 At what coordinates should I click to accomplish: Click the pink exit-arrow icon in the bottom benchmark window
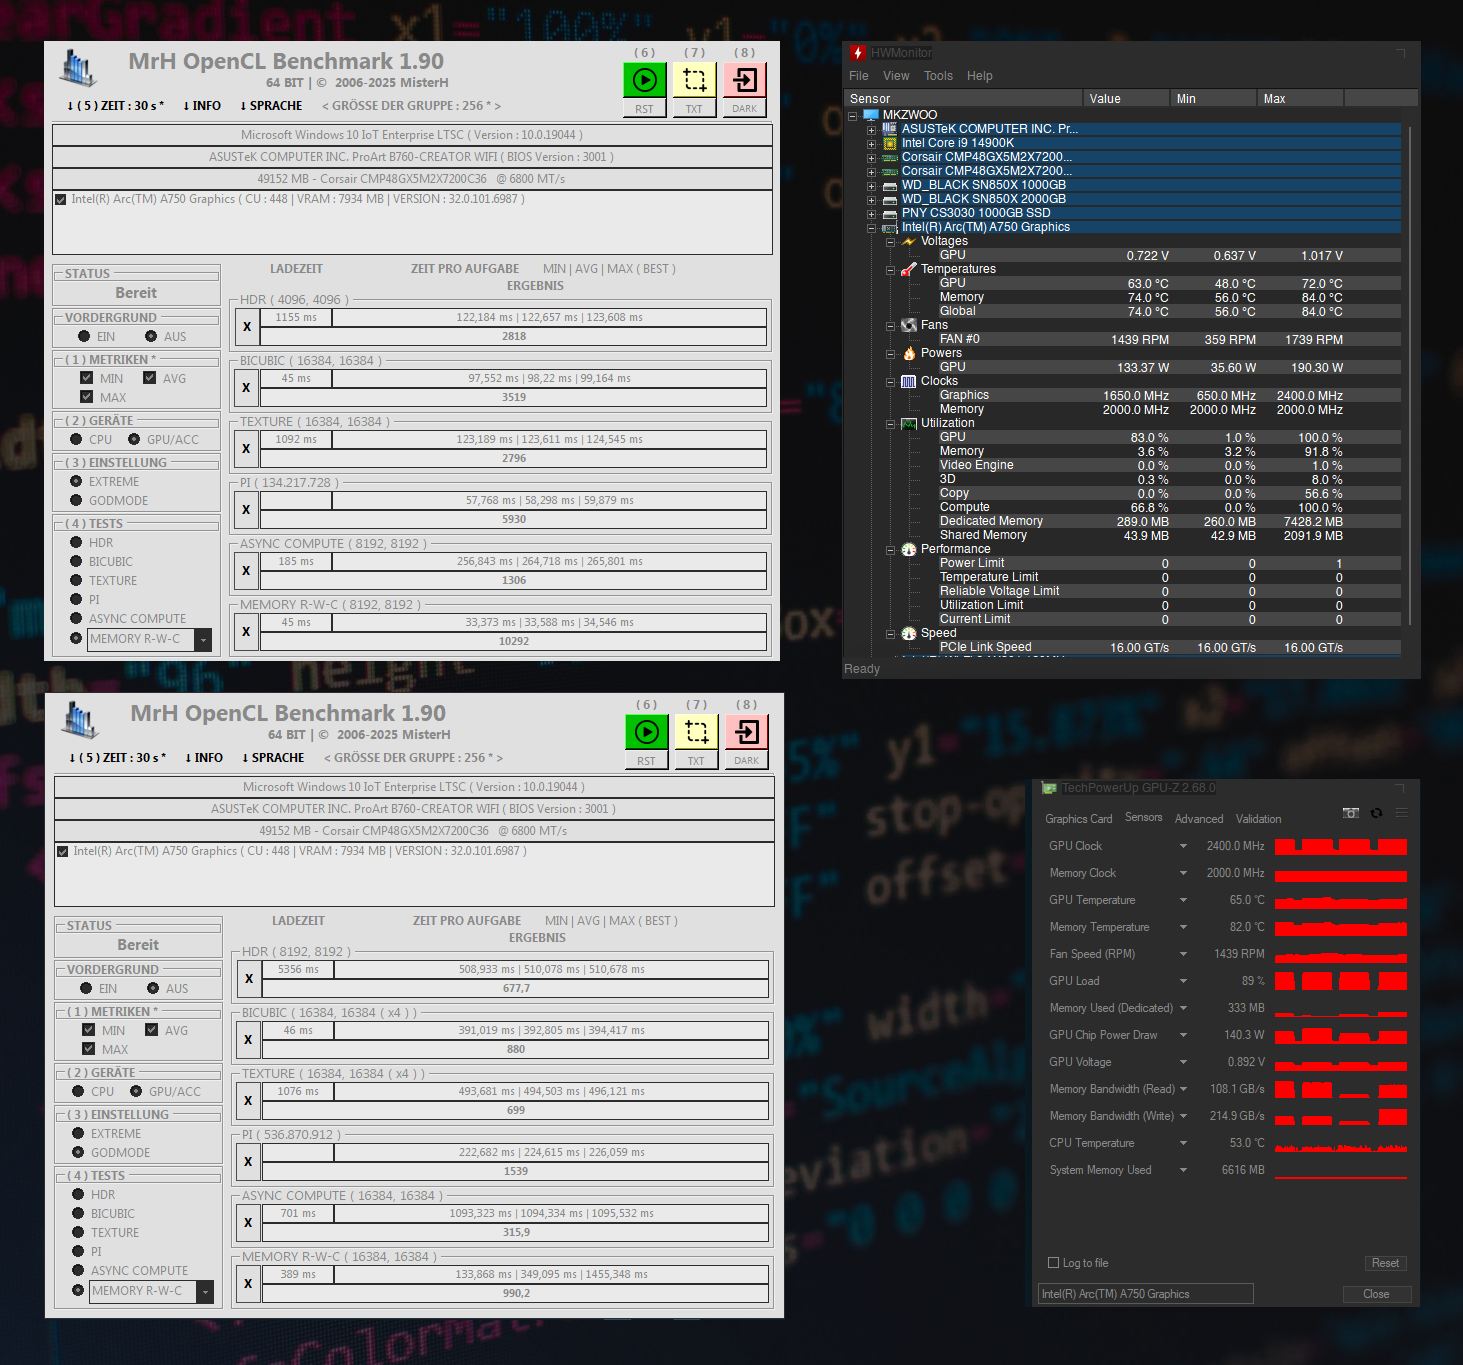[x=747, y=732]
